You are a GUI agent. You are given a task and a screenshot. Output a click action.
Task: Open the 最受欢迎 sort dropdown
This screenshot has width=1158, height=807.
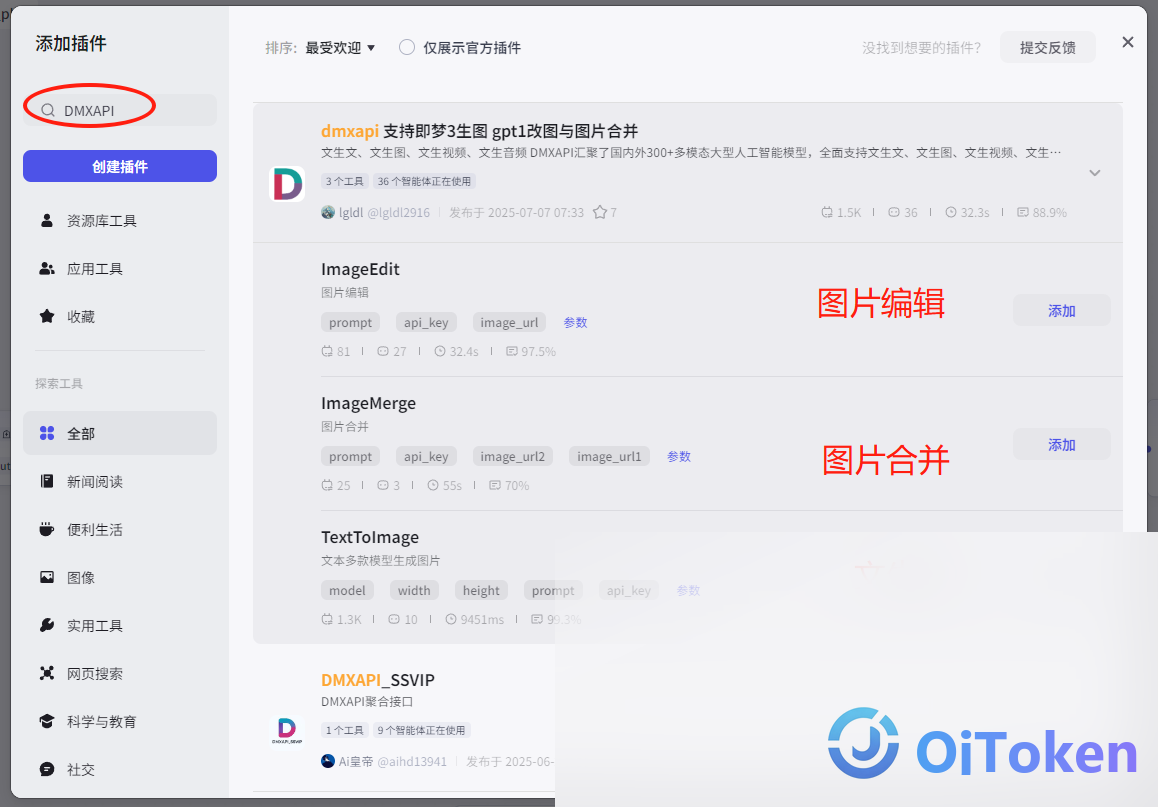click(340, 48)
